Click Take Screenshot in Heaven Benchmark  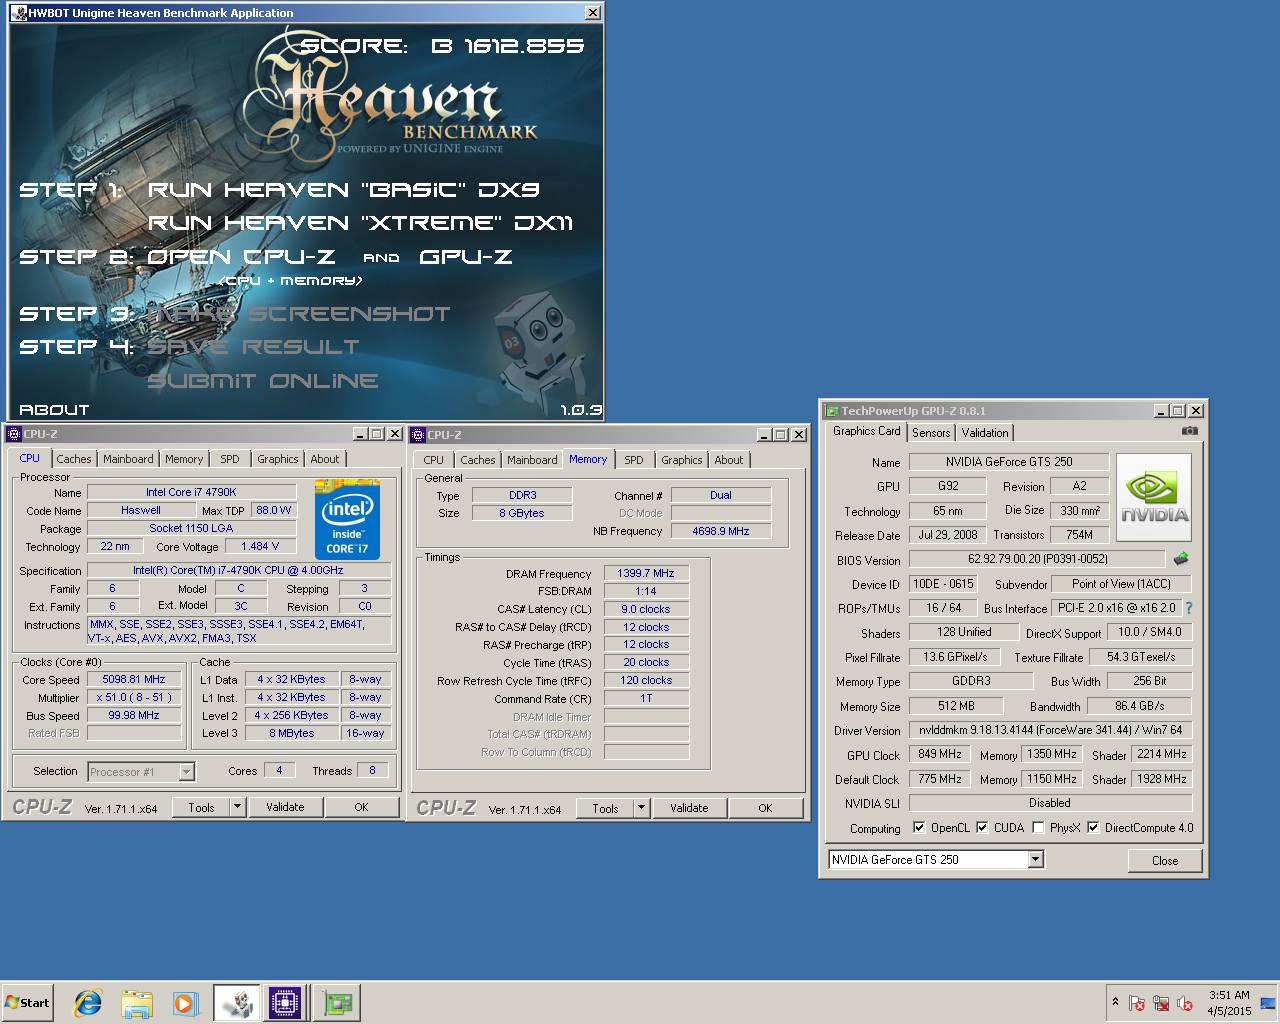coord(299,314)
